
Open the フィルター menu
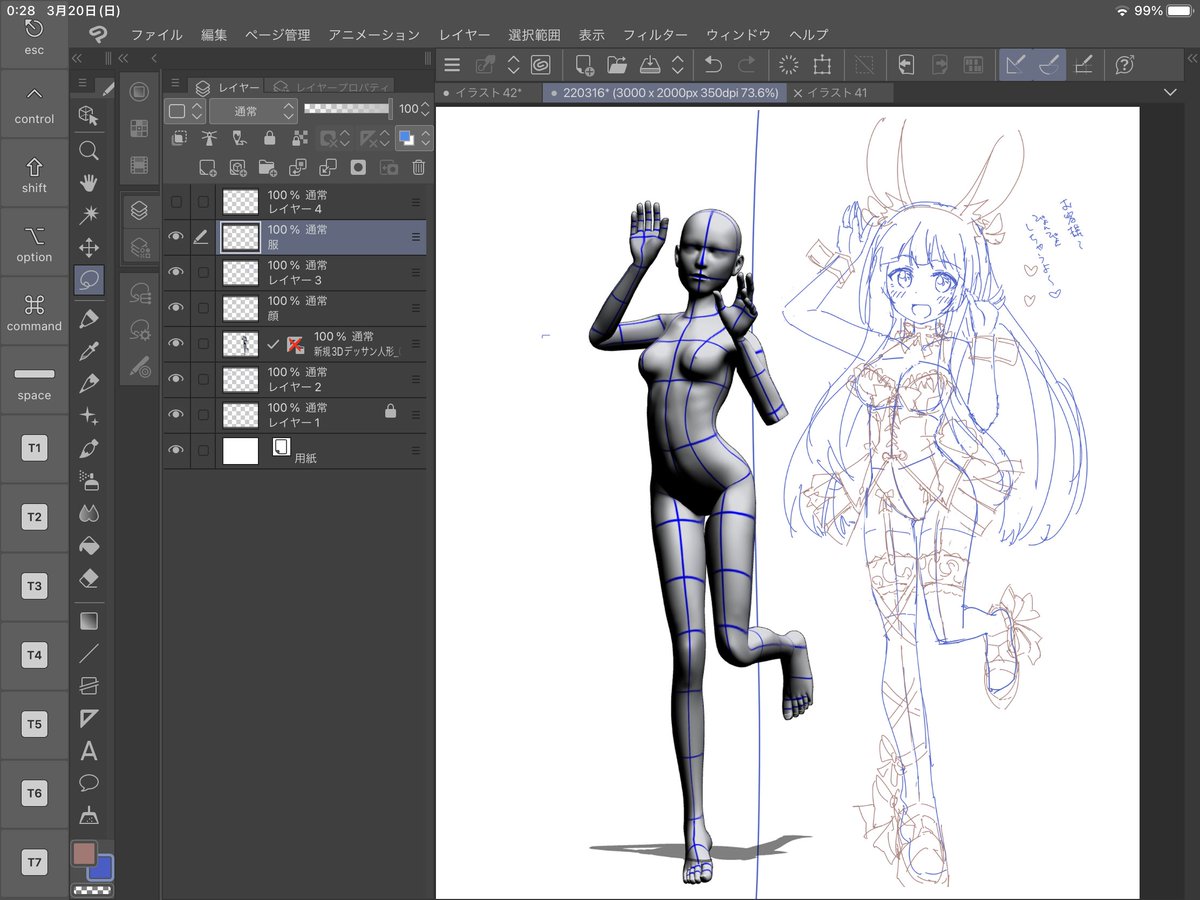point(655,35)
